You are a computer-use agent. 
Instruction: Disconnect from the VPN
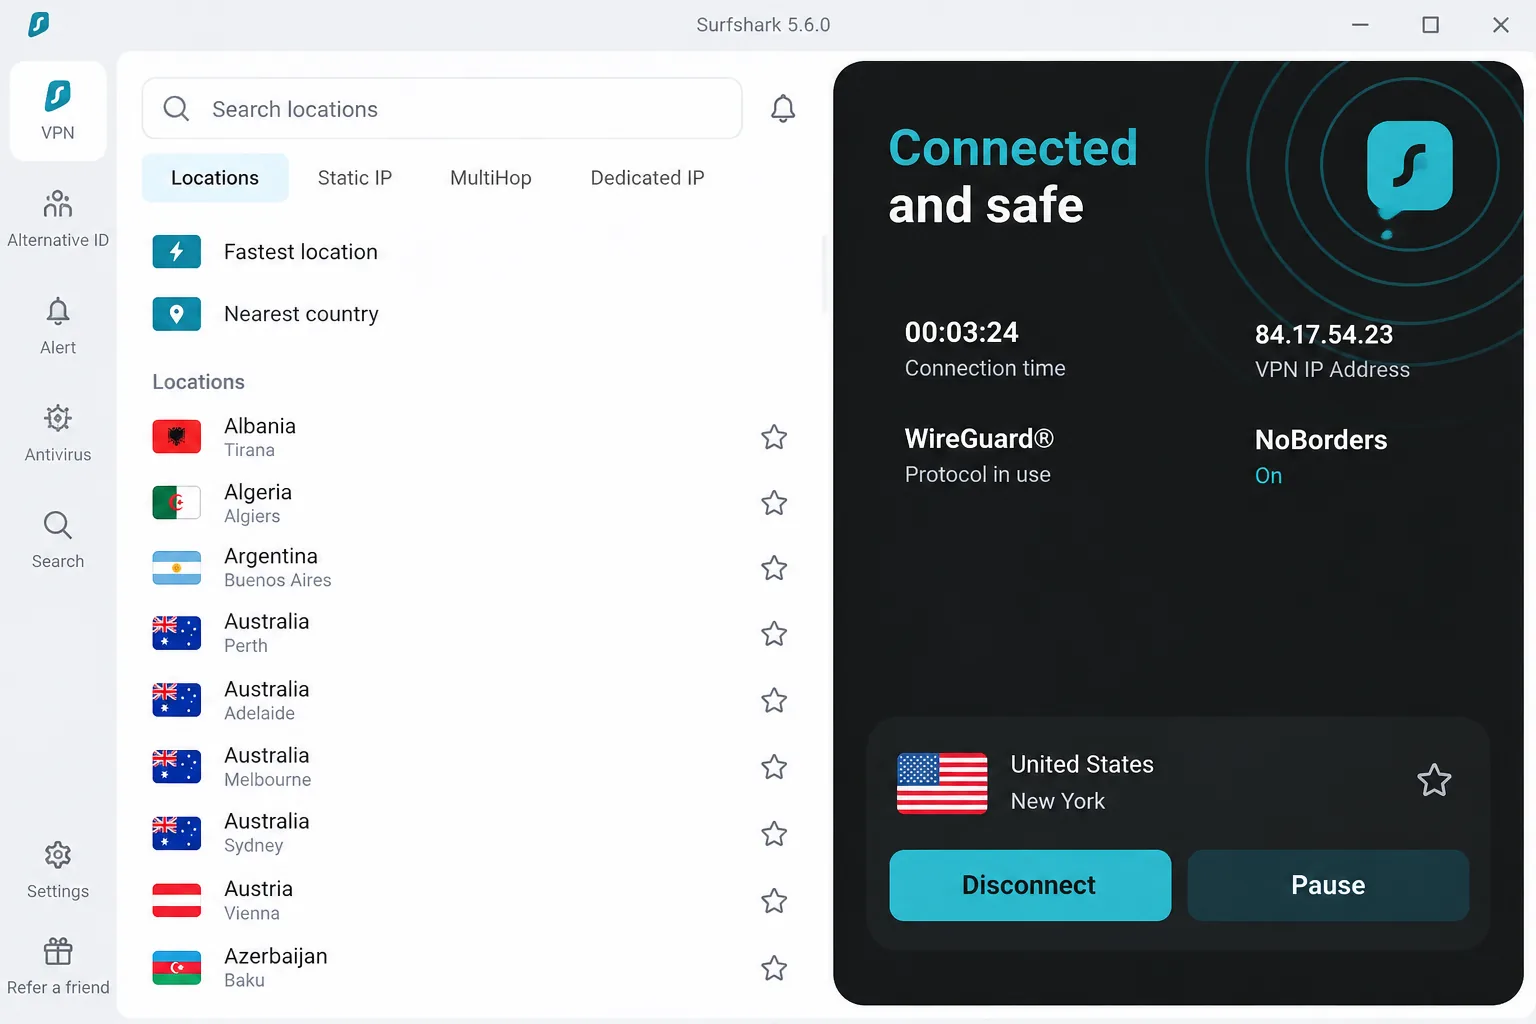1030,885
